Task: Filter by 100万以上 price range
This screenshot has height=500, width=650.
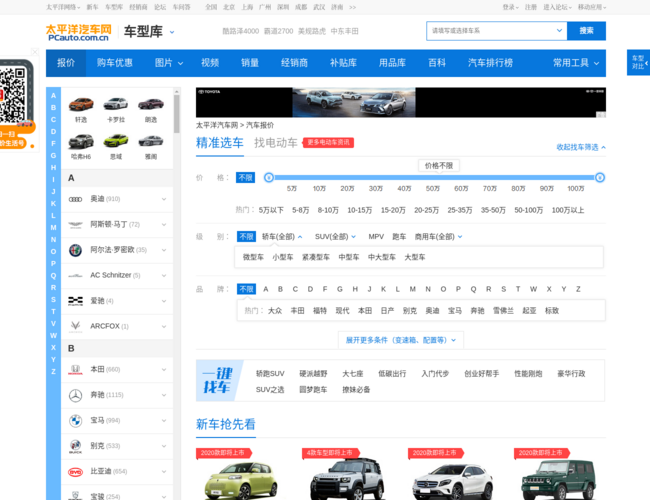Action: [568, 211]
